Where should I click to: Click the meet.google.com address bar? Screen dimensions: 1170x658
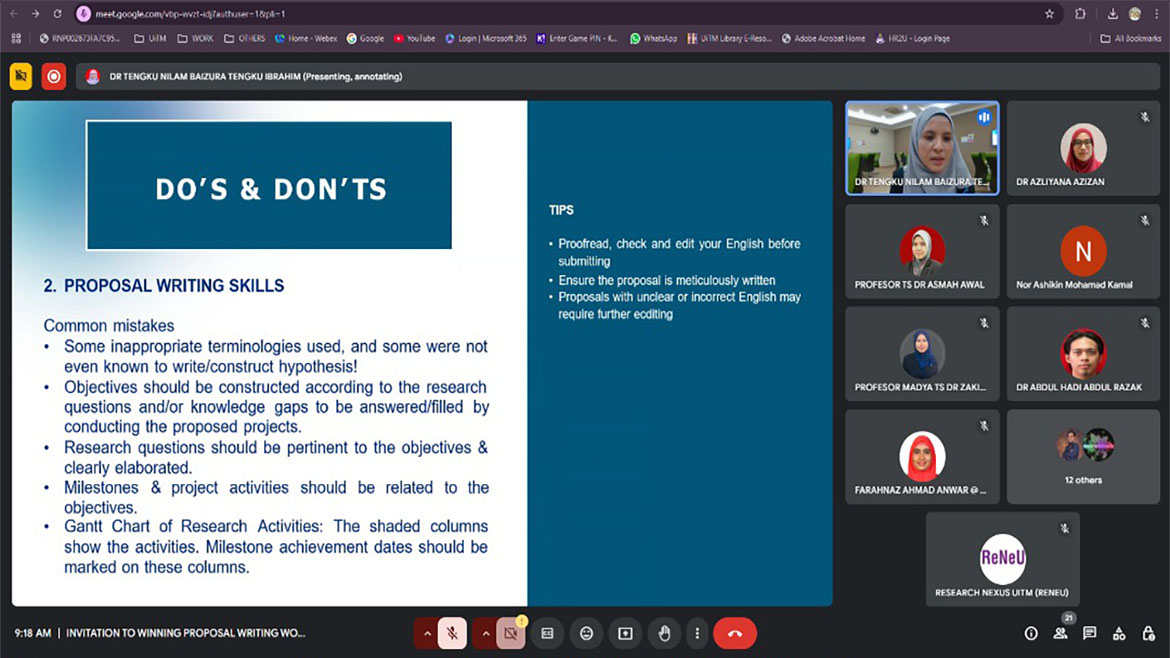point(560,13)
